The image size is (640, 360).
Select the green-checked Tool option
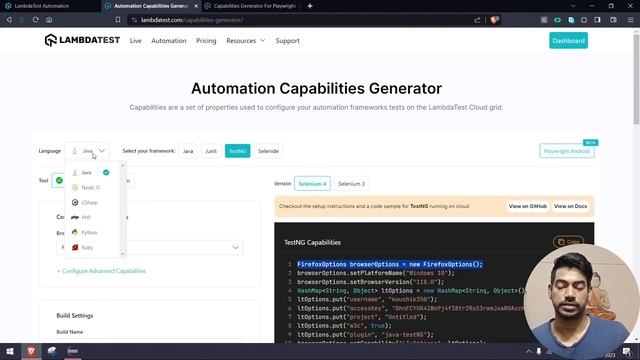(59, 180)
